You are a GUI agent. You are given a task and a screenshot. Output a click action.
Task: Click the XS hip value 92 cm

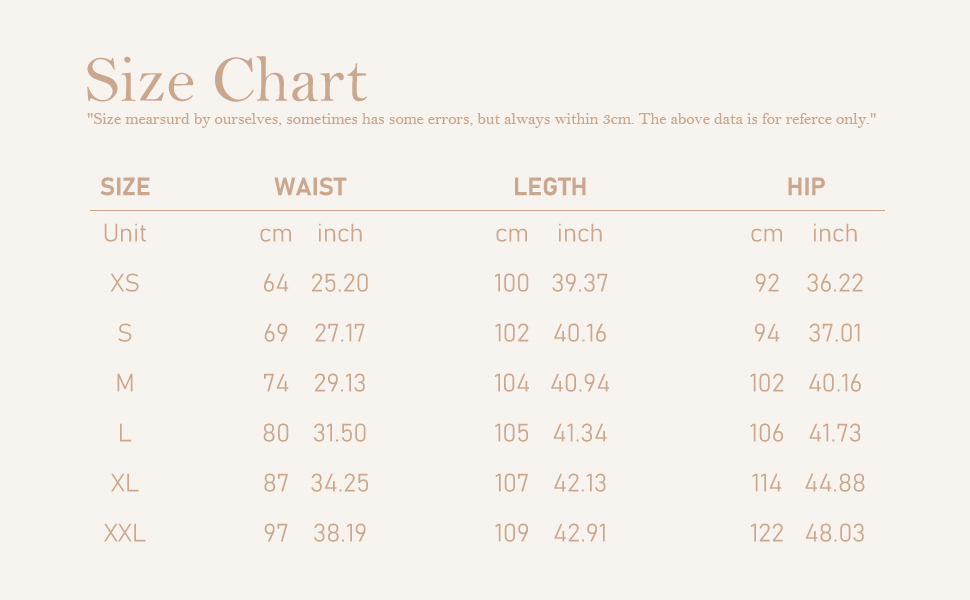766,283
